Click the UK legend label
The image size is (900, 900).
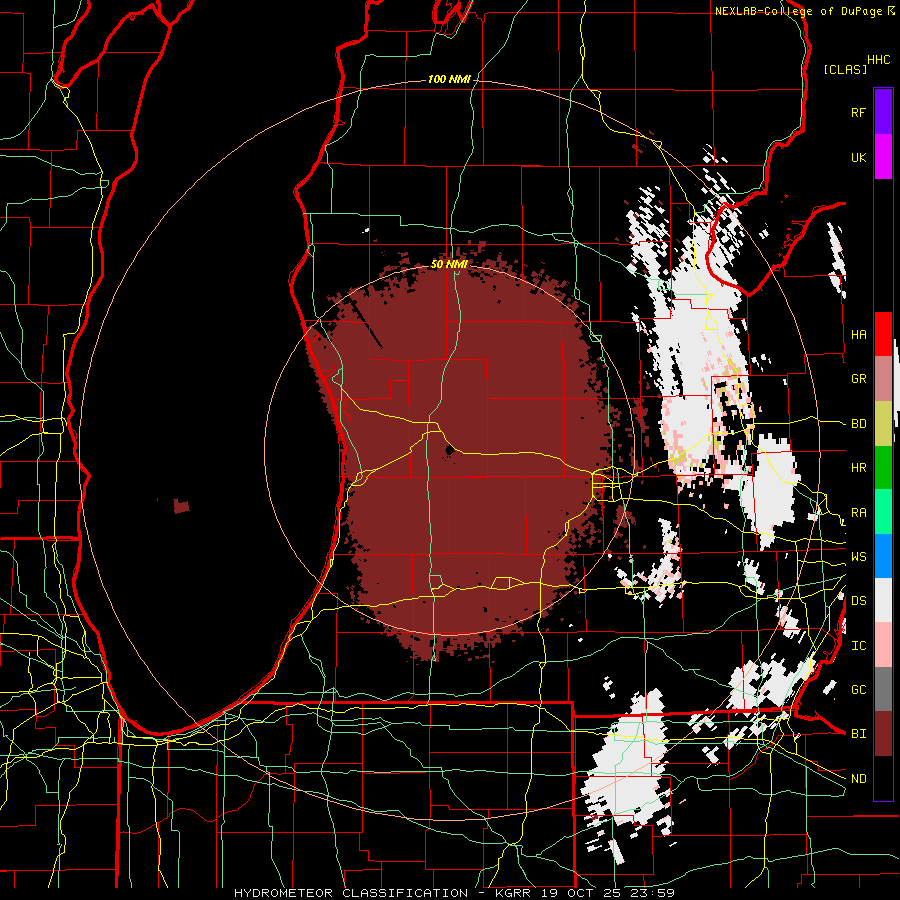pyautogui.click(x=858, y=157)
